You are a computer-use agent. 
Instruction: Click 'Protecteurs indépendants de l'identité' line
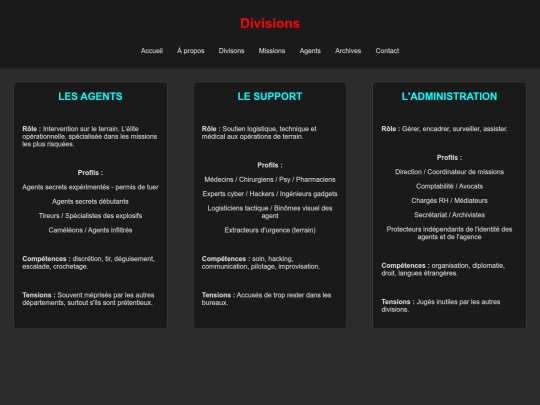pyautogui.click(x=449, y=233)
